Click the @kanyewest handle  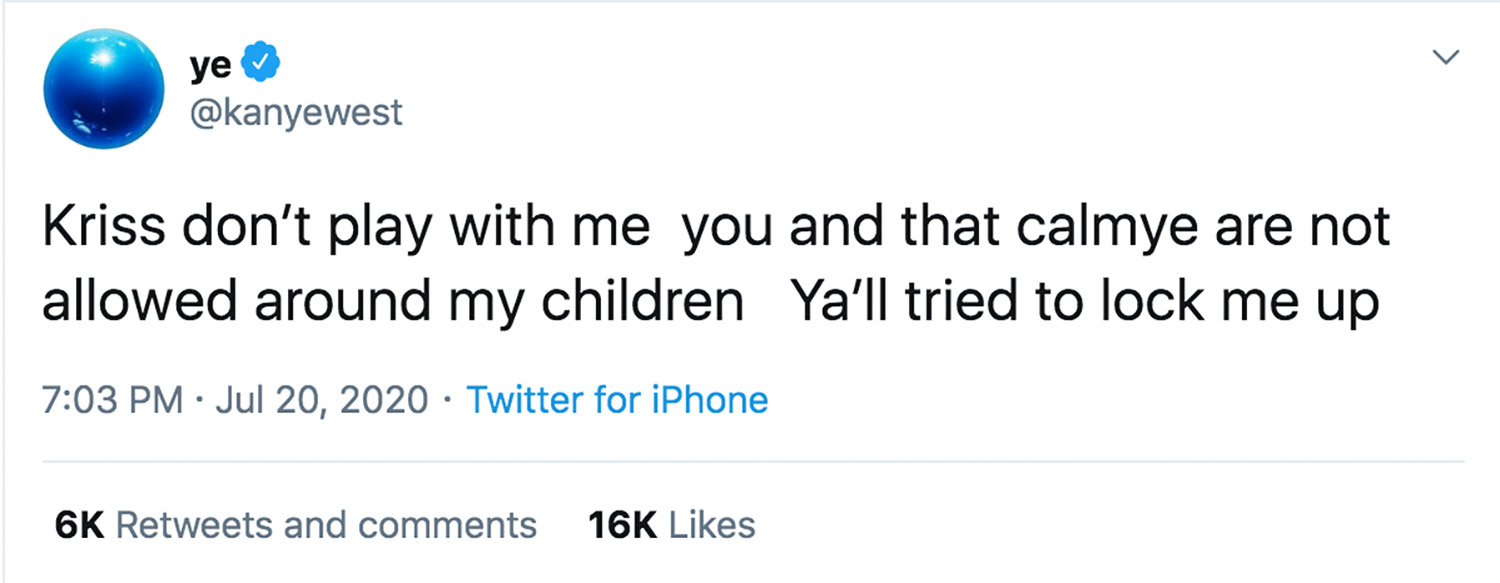(295, 113)
